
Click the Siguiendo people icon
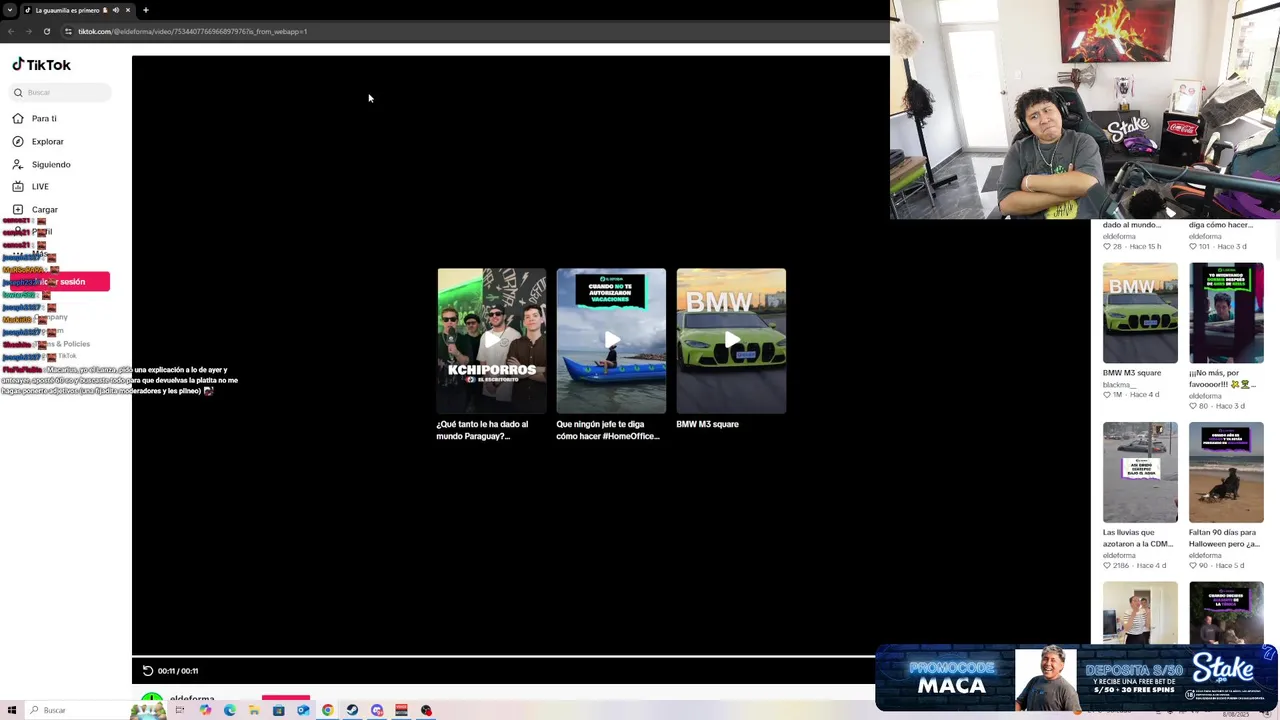click(x=18, y=164)
